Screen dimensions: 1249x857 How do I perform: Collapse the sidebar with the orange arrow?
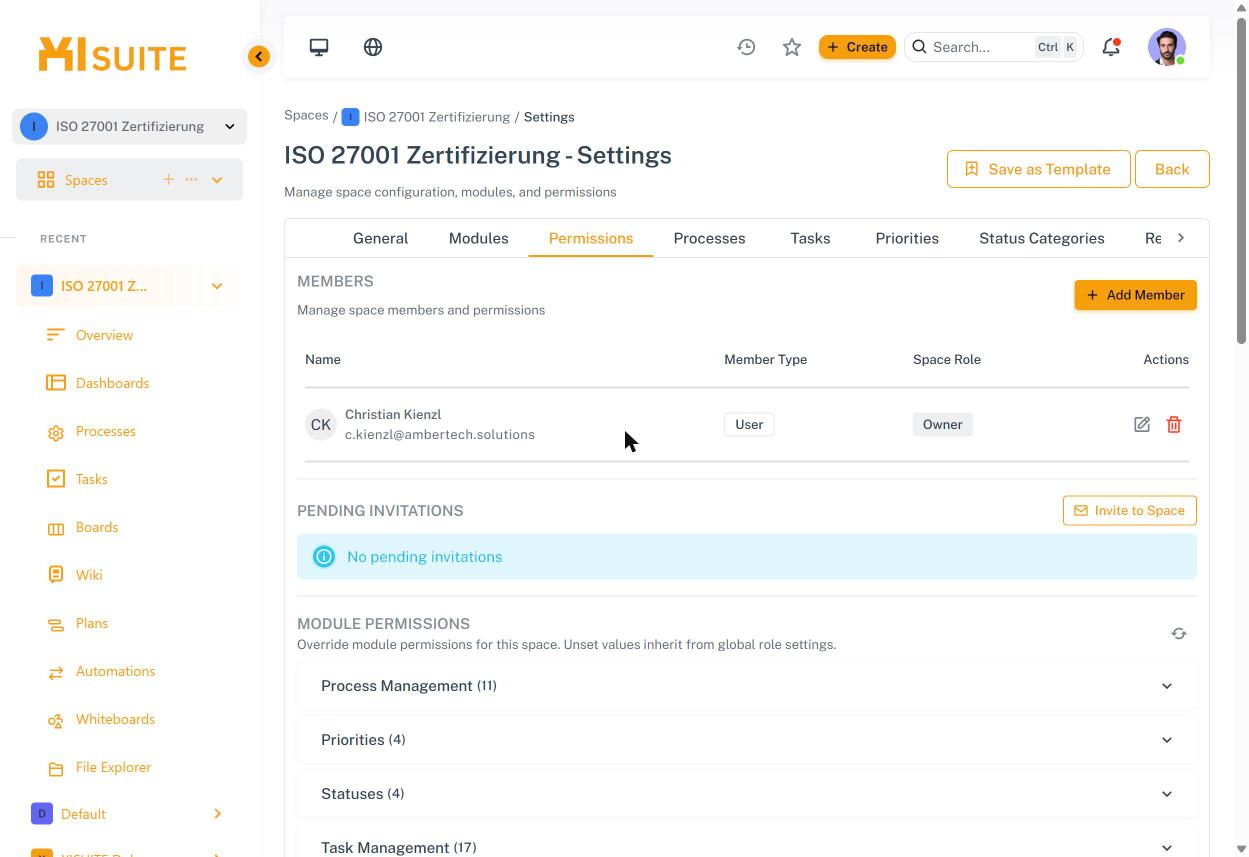(x=259, y=56)
